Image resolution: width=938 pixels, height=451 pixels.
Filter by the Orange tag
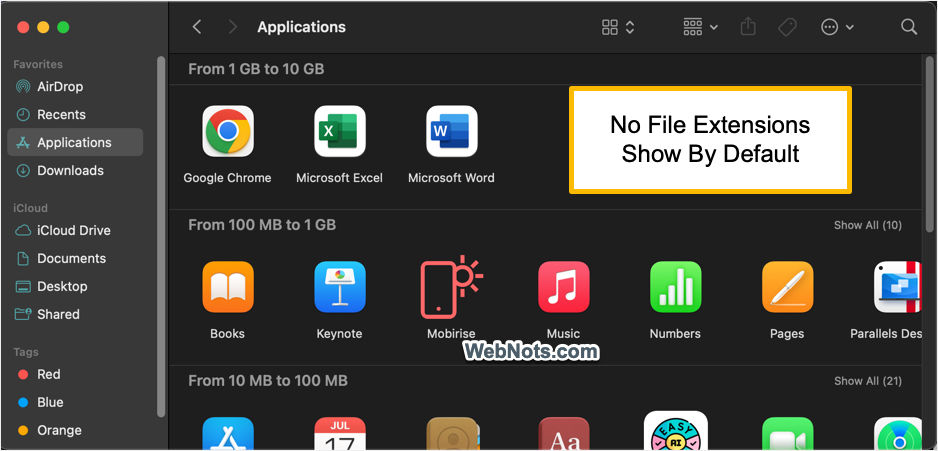pyautogui.click(x=75, y=430)
